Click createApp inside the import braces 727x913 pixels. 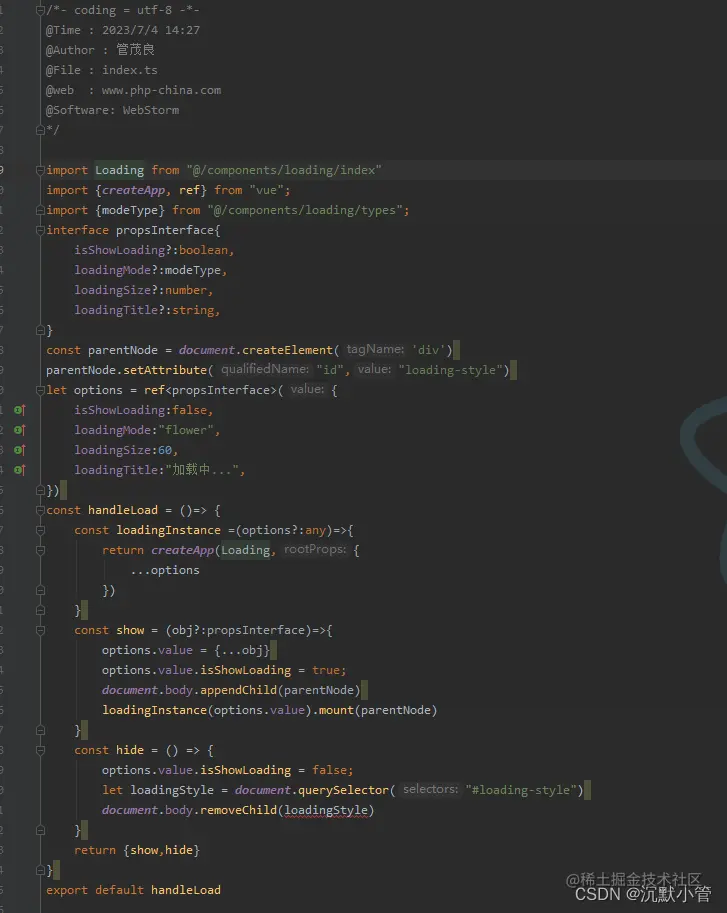click(133, 190)
